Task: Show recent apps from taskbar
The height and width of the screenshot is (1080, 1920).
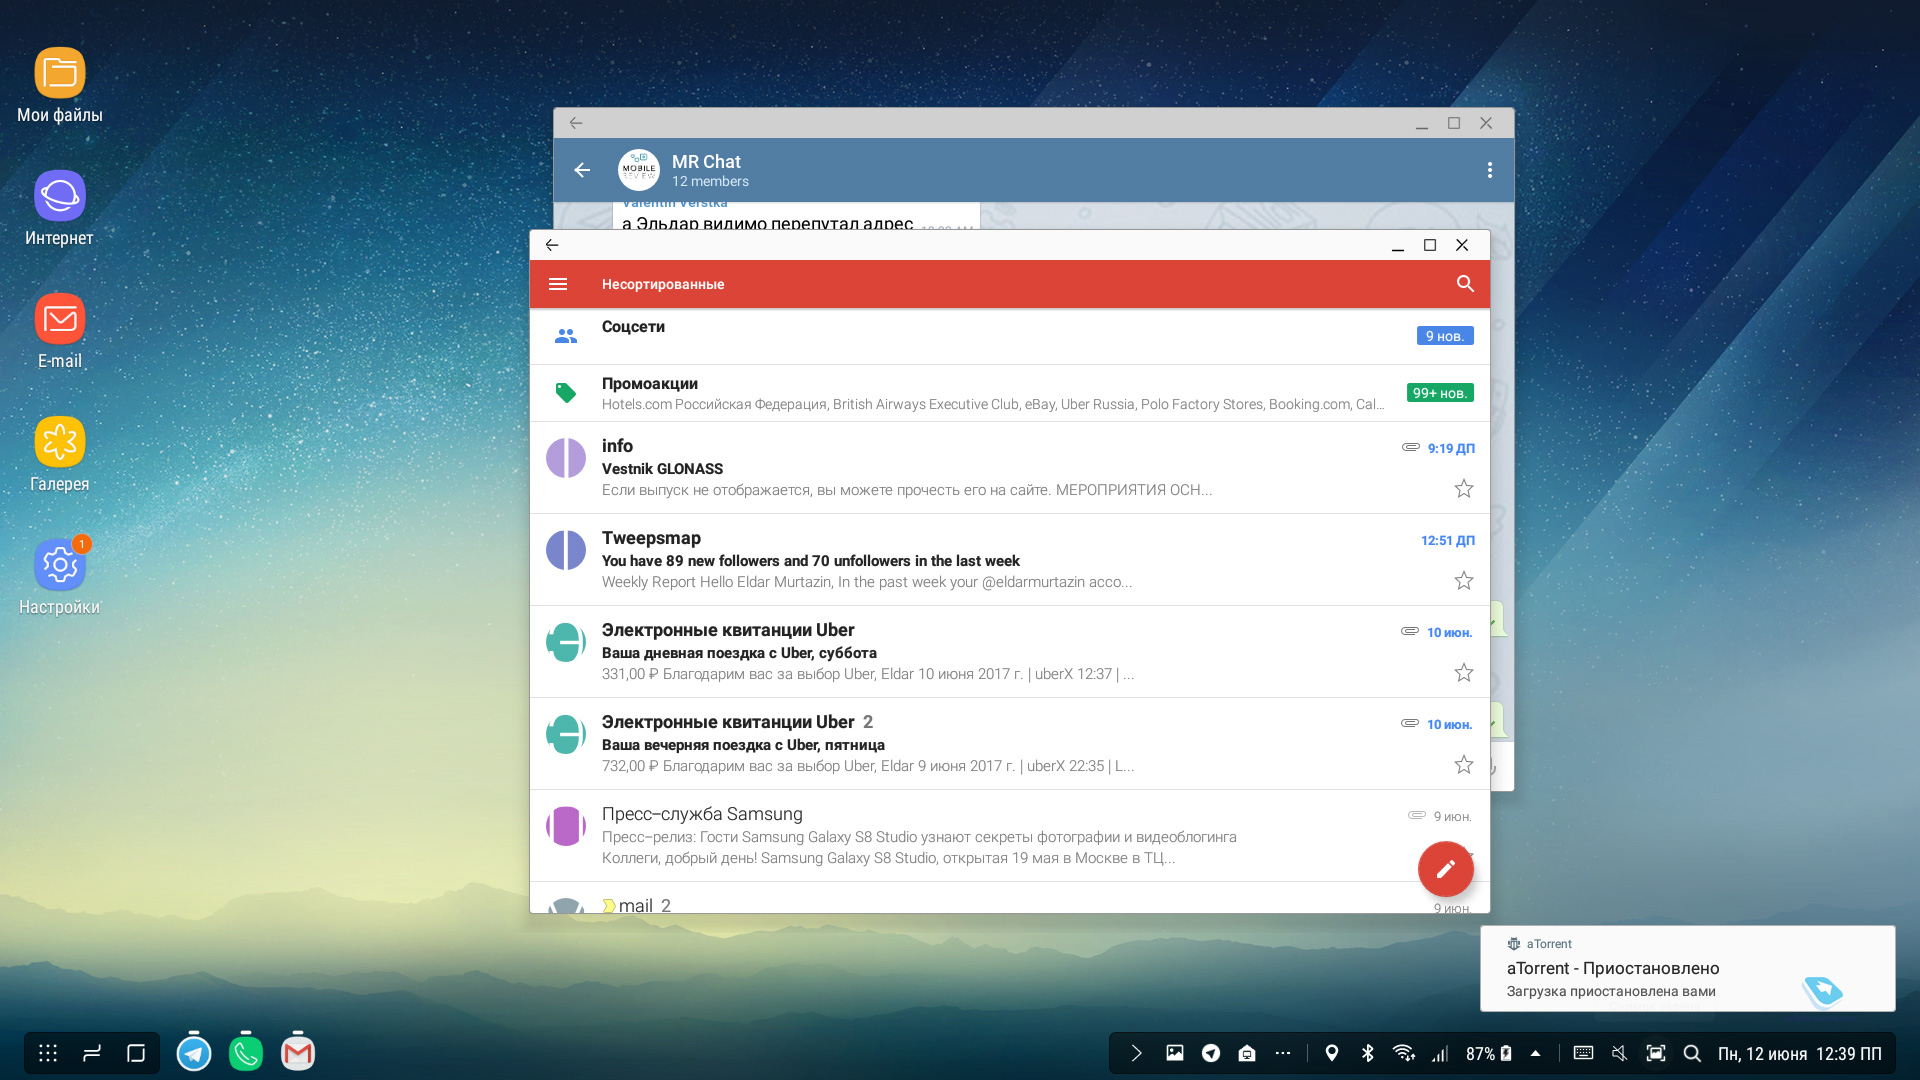Action: coord(92,1053)
